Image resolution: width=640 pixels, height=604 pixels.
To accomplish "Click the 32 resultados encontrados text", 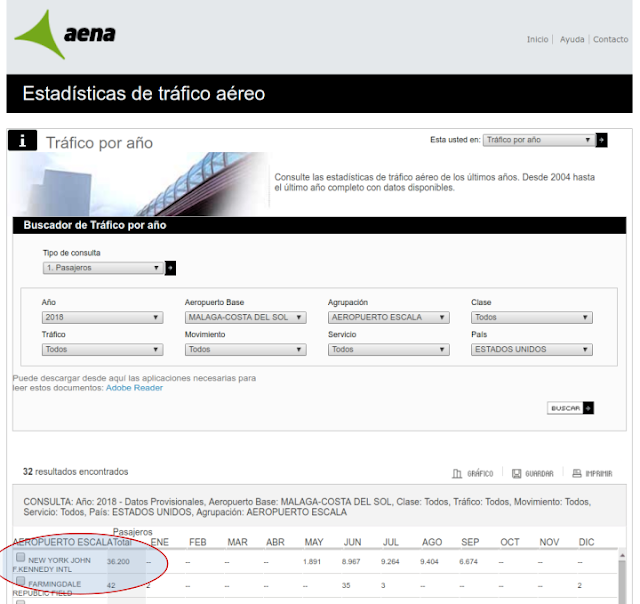I will [76, 471].
